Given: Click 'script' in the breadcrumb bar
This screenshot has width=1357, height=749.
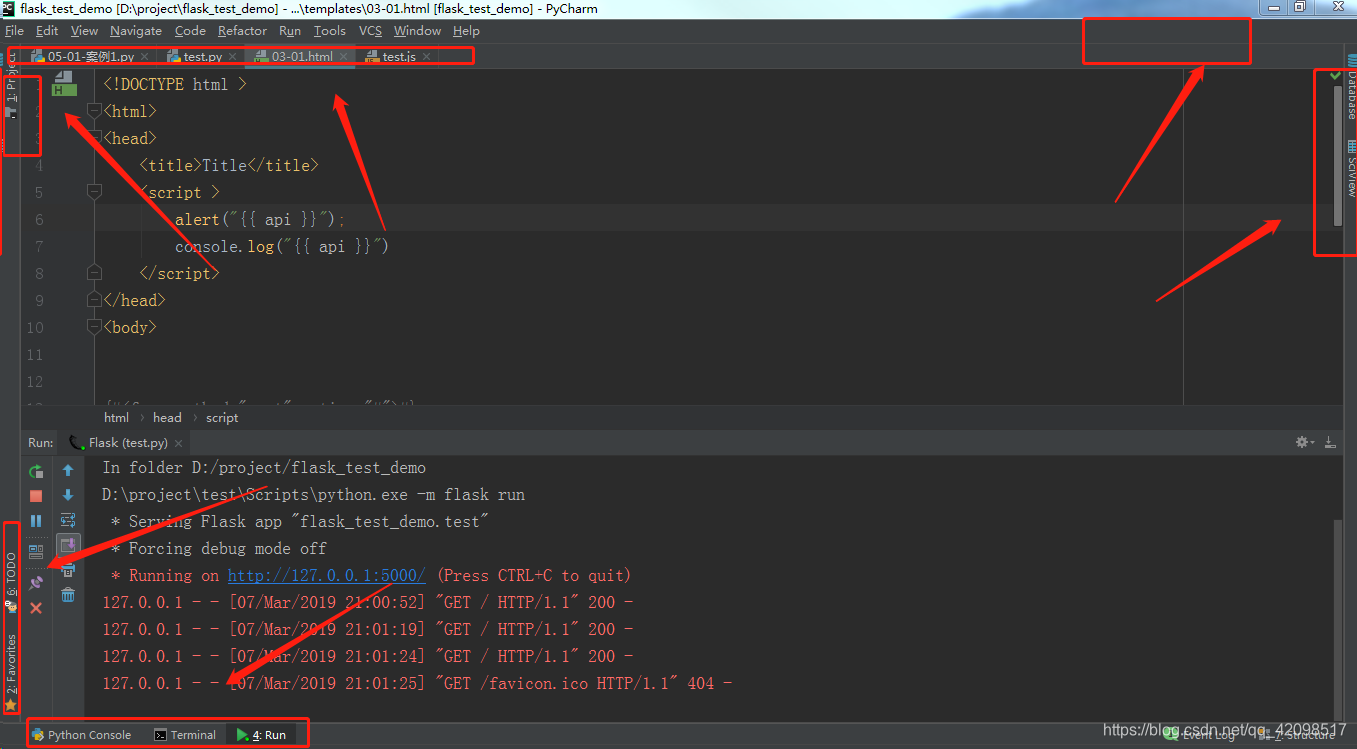Looking at the screenshot, I should tap(222, 418).
